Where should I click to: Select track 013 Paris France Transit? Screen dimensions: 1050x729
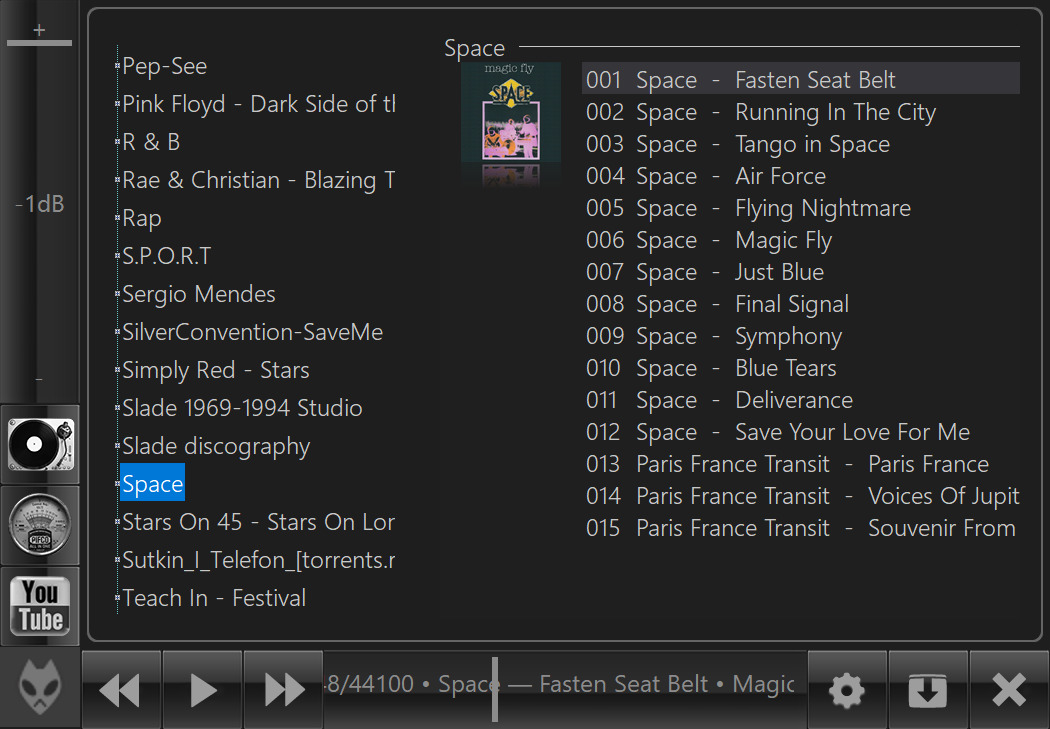pos(786,464)
